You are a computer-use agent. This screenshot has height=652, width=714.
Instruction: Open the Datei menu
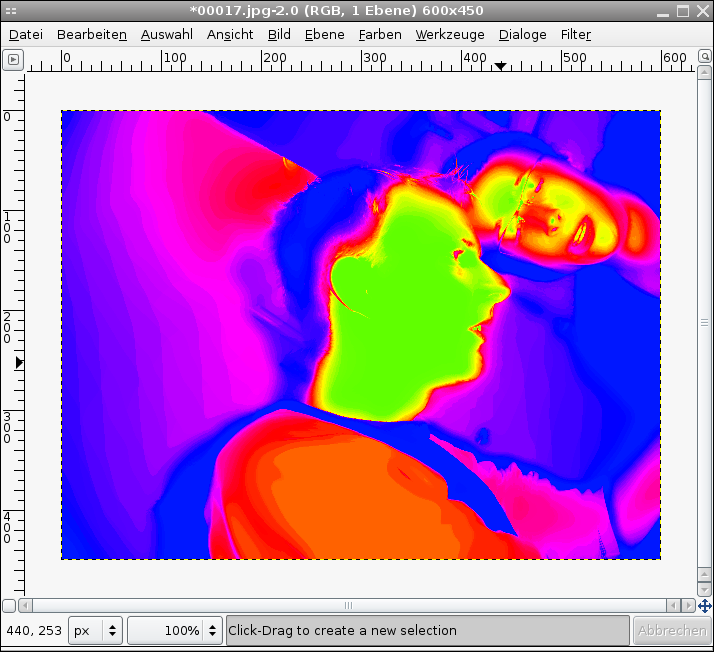26,35
